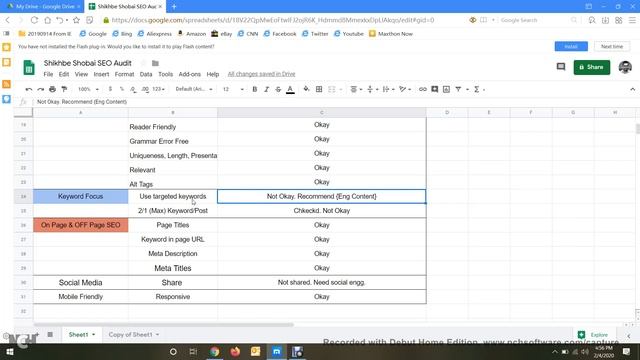Open the Add-ons menu
This screenshot has width=640, height=360.
point(190,74)
